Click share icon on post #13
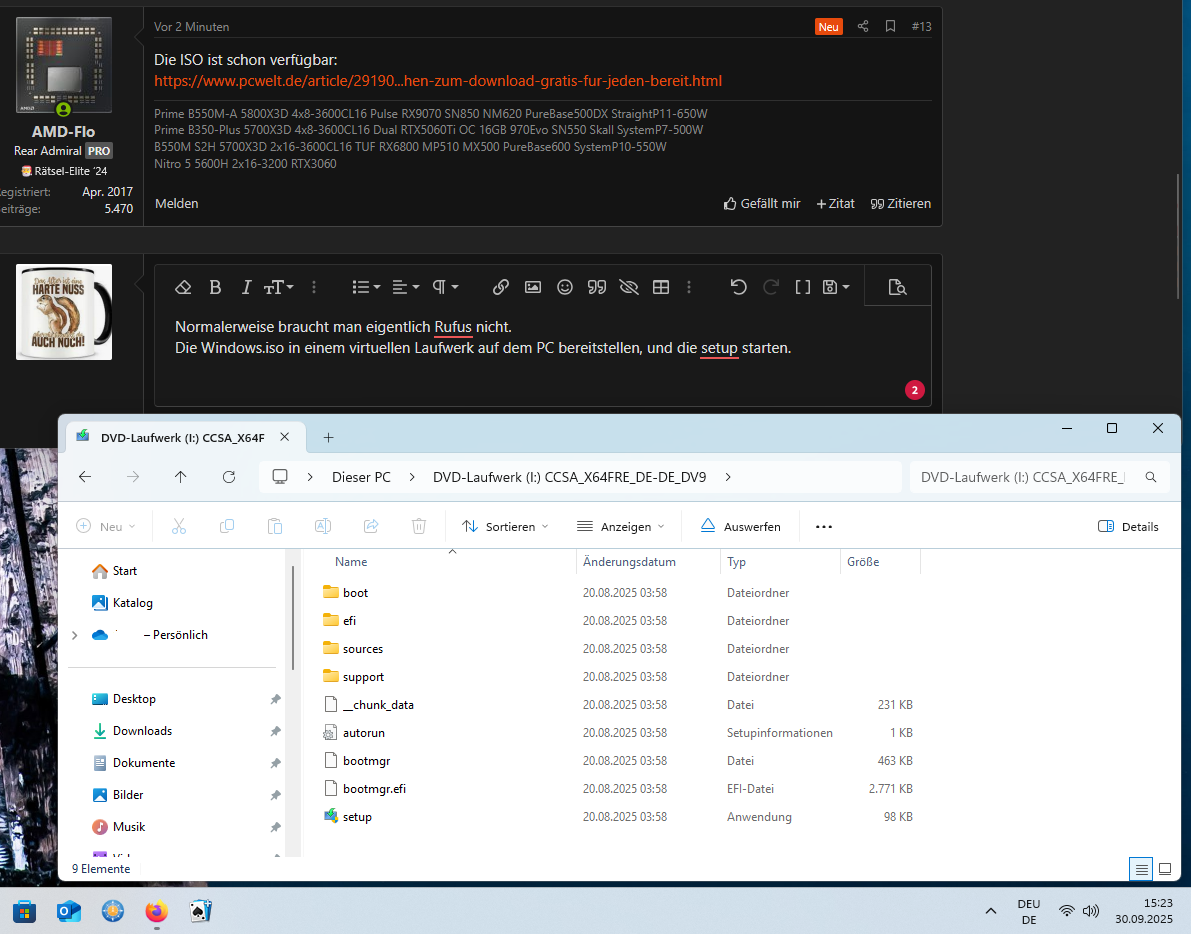This screenshot has width=1191, height=934. click(x=863, y=27)
